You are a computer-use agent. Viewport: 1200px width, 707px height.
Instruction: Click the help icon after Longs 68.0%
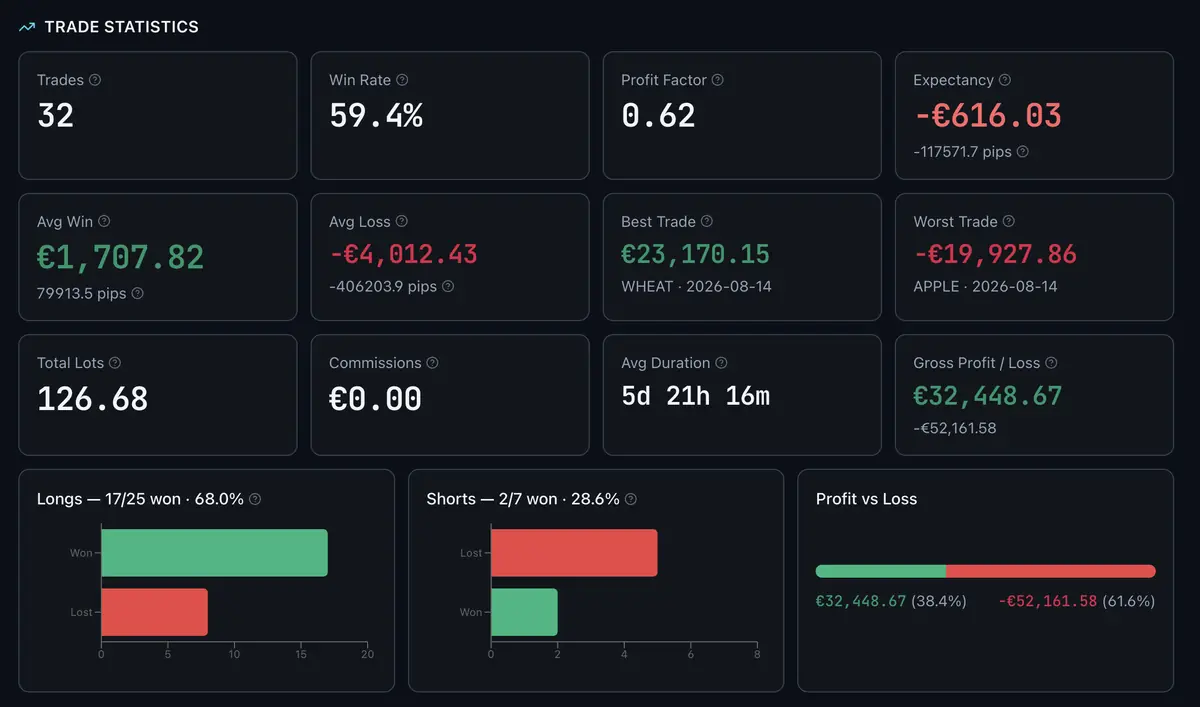tap(254, 499)
